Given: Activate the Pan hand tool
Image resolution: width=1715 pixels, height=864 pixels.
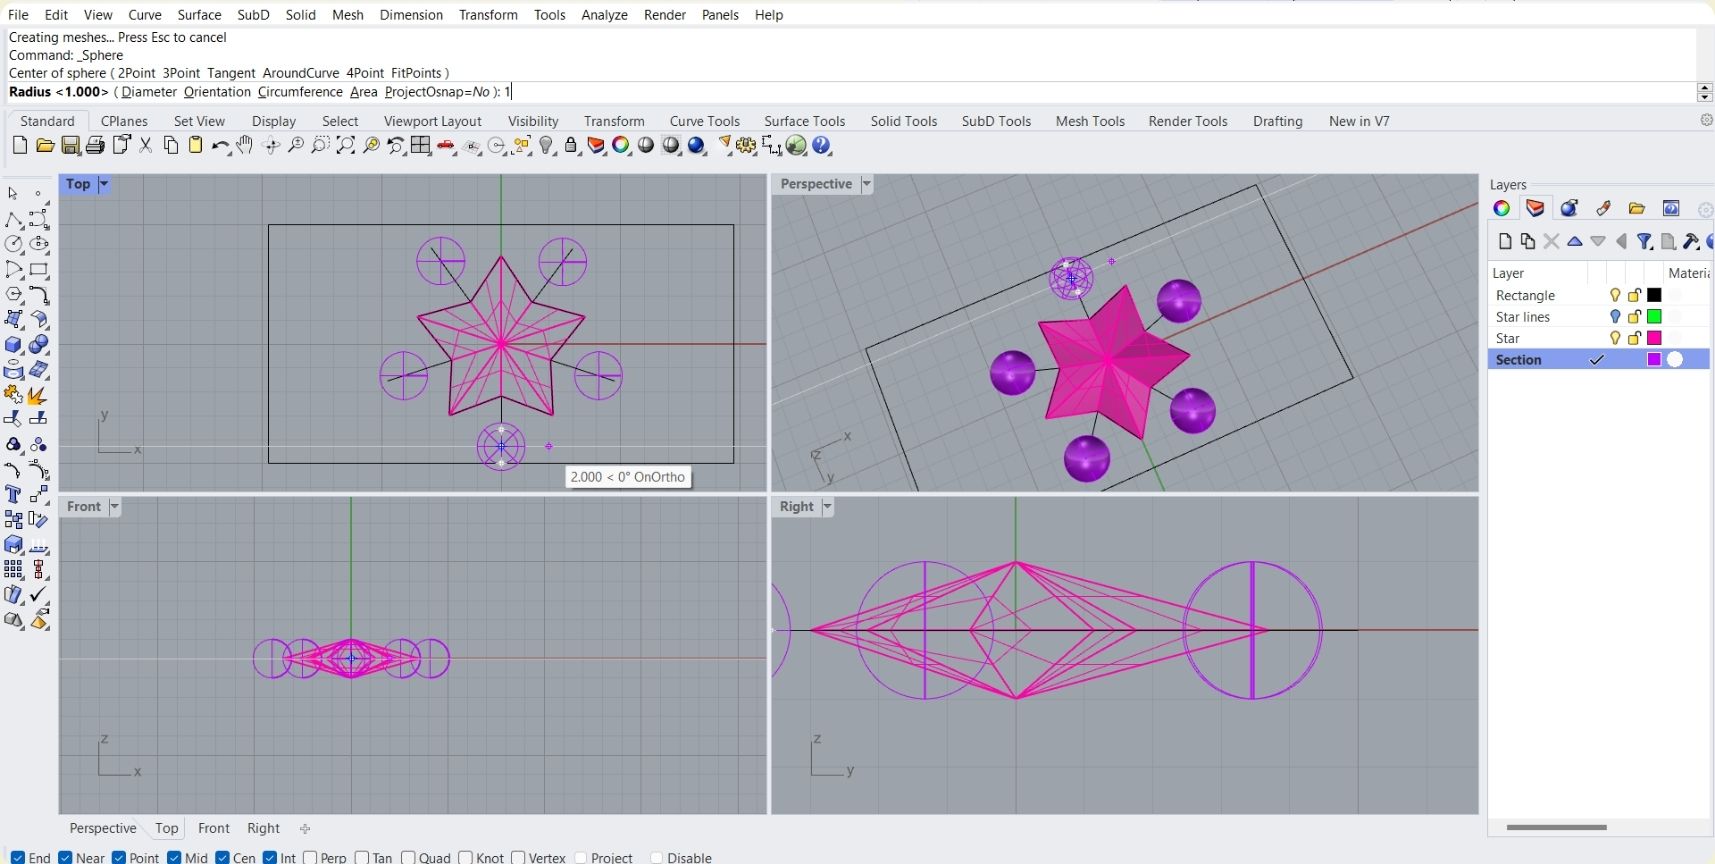Looking at the screenshot, I should [x=245, y=146].
